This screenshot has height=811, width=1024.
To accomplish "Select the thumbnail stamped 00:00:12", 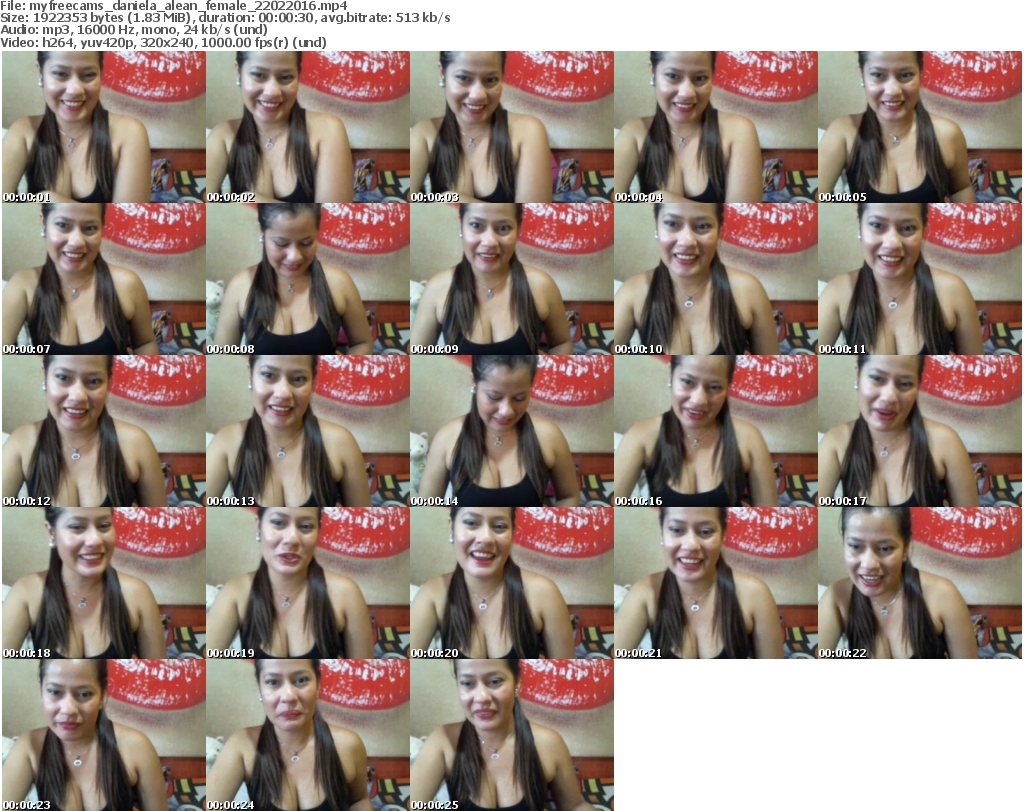I will coord(104,431).
